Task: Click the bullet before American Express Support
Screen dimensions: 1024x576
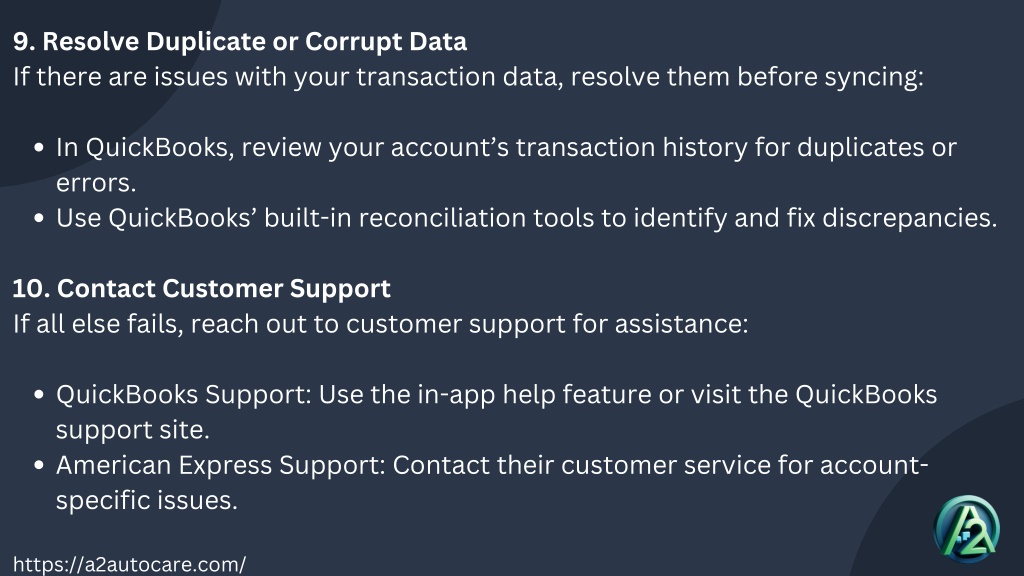Action: [39, 466]
